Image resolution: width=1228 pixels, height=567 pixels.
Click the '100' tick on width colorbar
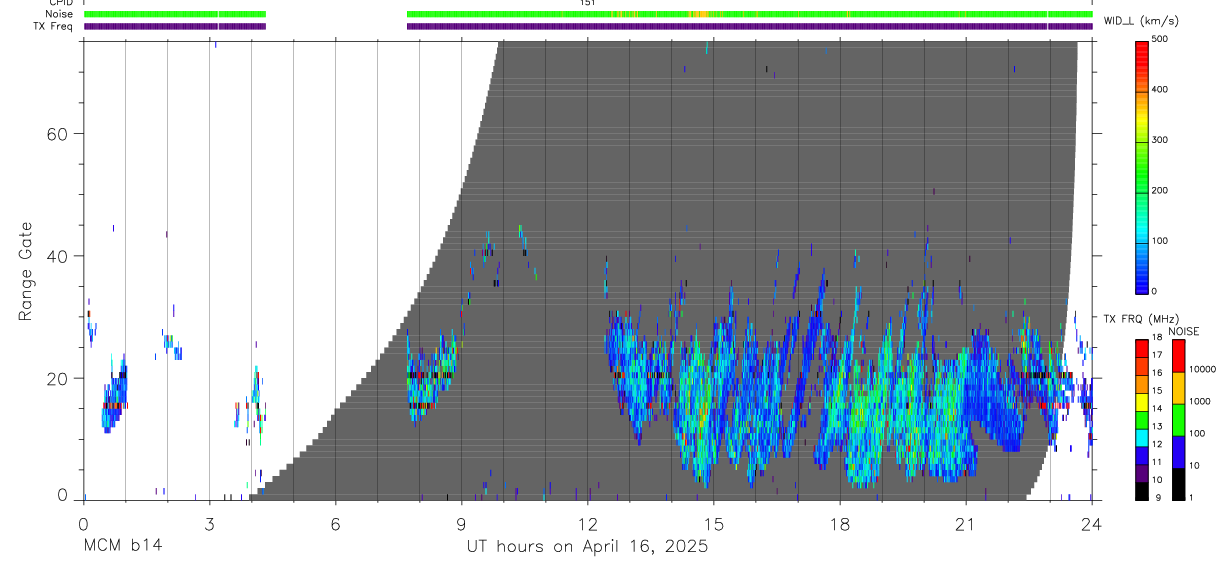(x=1162, y=241)
